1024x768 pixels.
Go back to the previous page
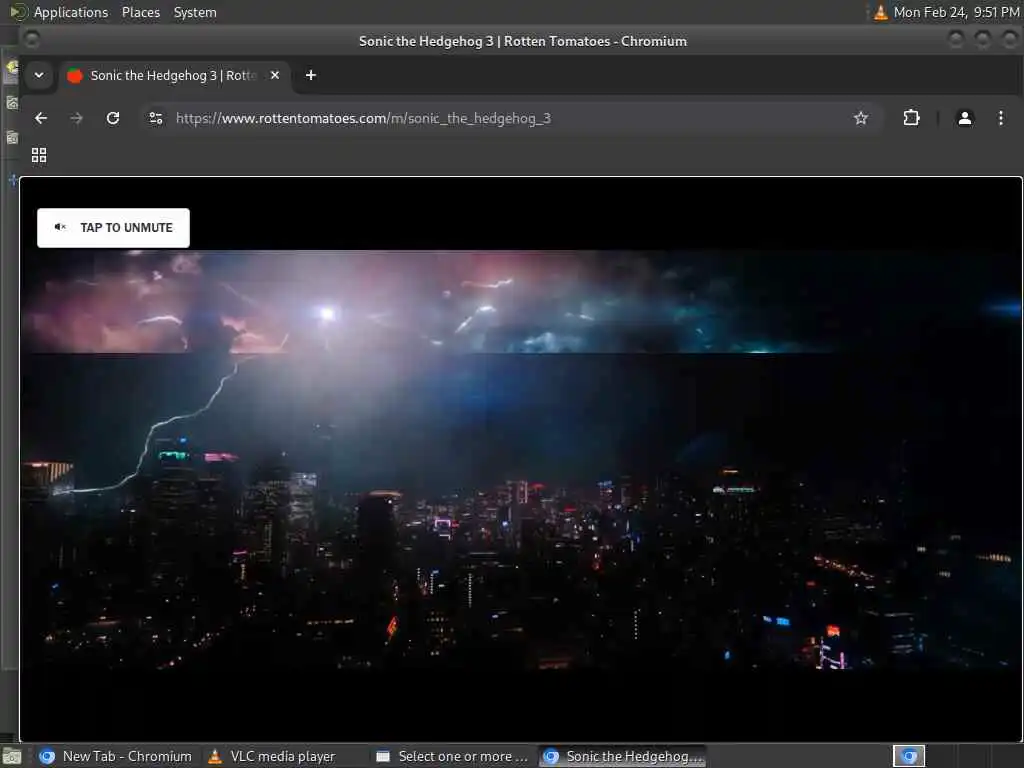click(x=41, y=118)
